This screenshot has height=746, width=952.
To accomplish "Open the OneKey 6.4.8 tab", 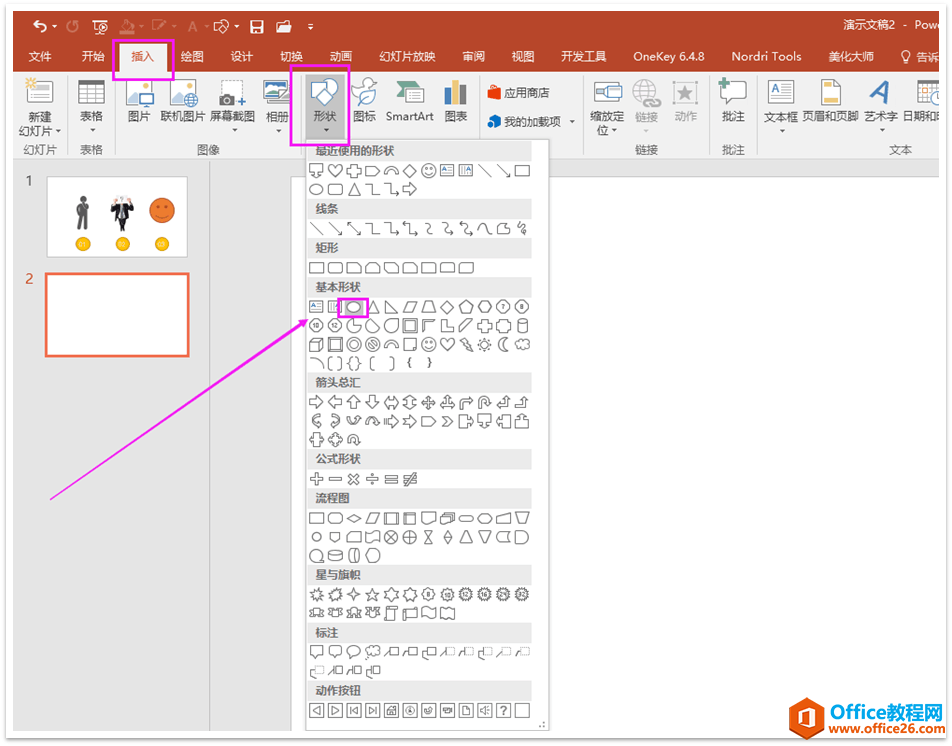I will pyautogui.click(x=668, y=56).
